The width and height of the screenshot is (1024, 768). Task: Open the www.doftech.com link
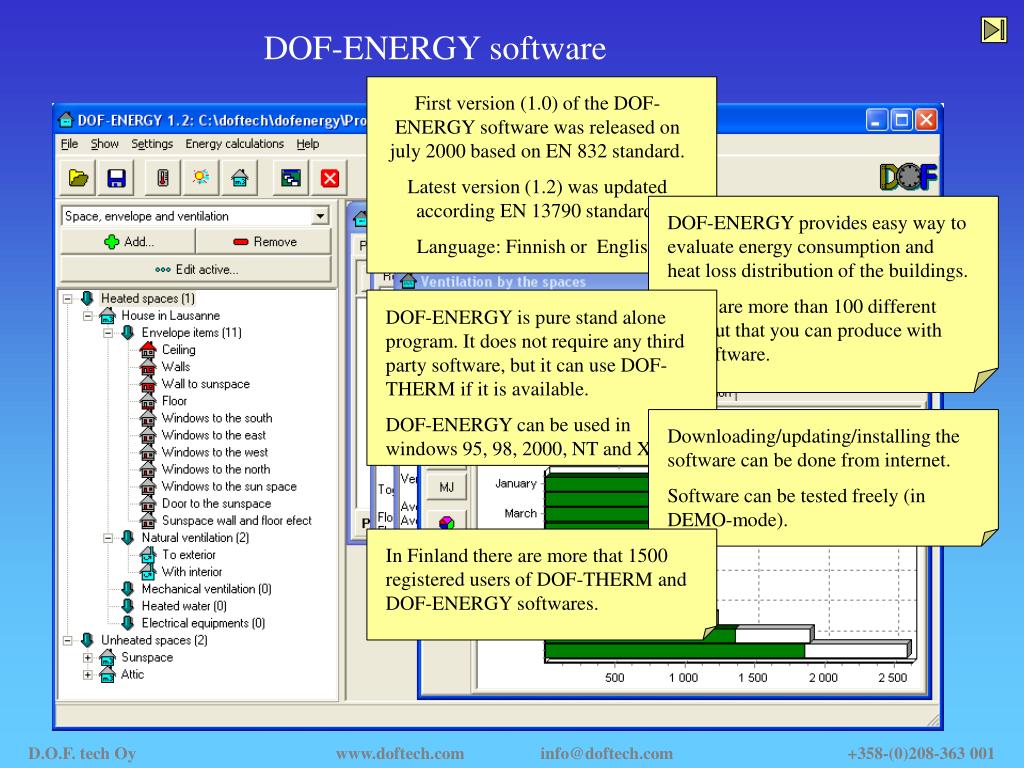pyautogui.click(x=400, y=753)
